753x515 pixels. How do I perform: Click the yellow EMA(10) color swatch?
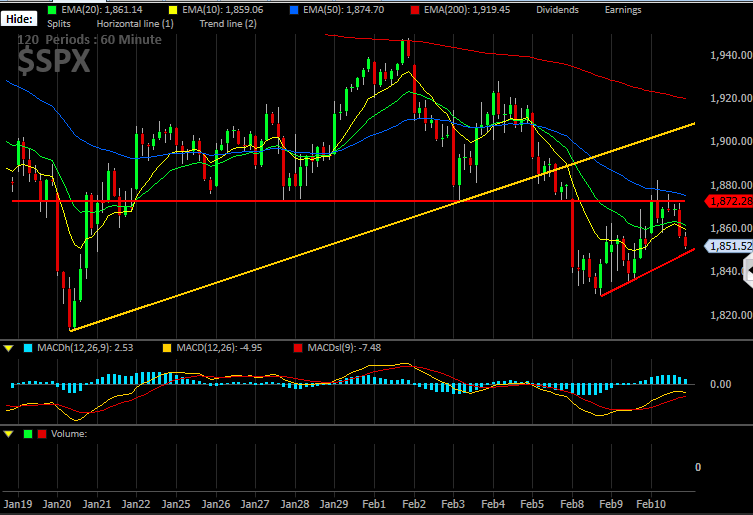(x=173, y=10)
